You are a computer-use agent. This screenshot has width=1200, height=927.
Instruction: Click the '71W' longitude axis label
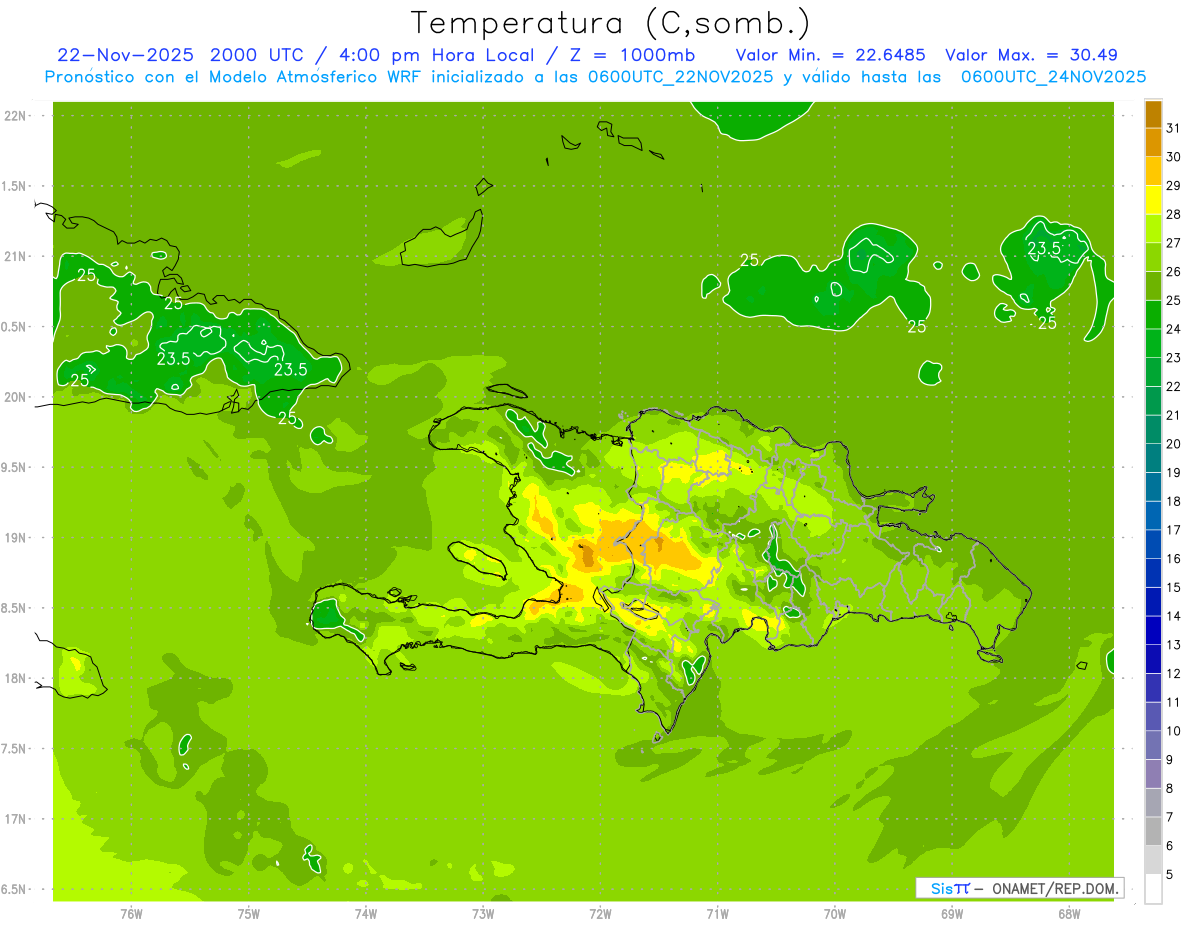coord(717,913)
